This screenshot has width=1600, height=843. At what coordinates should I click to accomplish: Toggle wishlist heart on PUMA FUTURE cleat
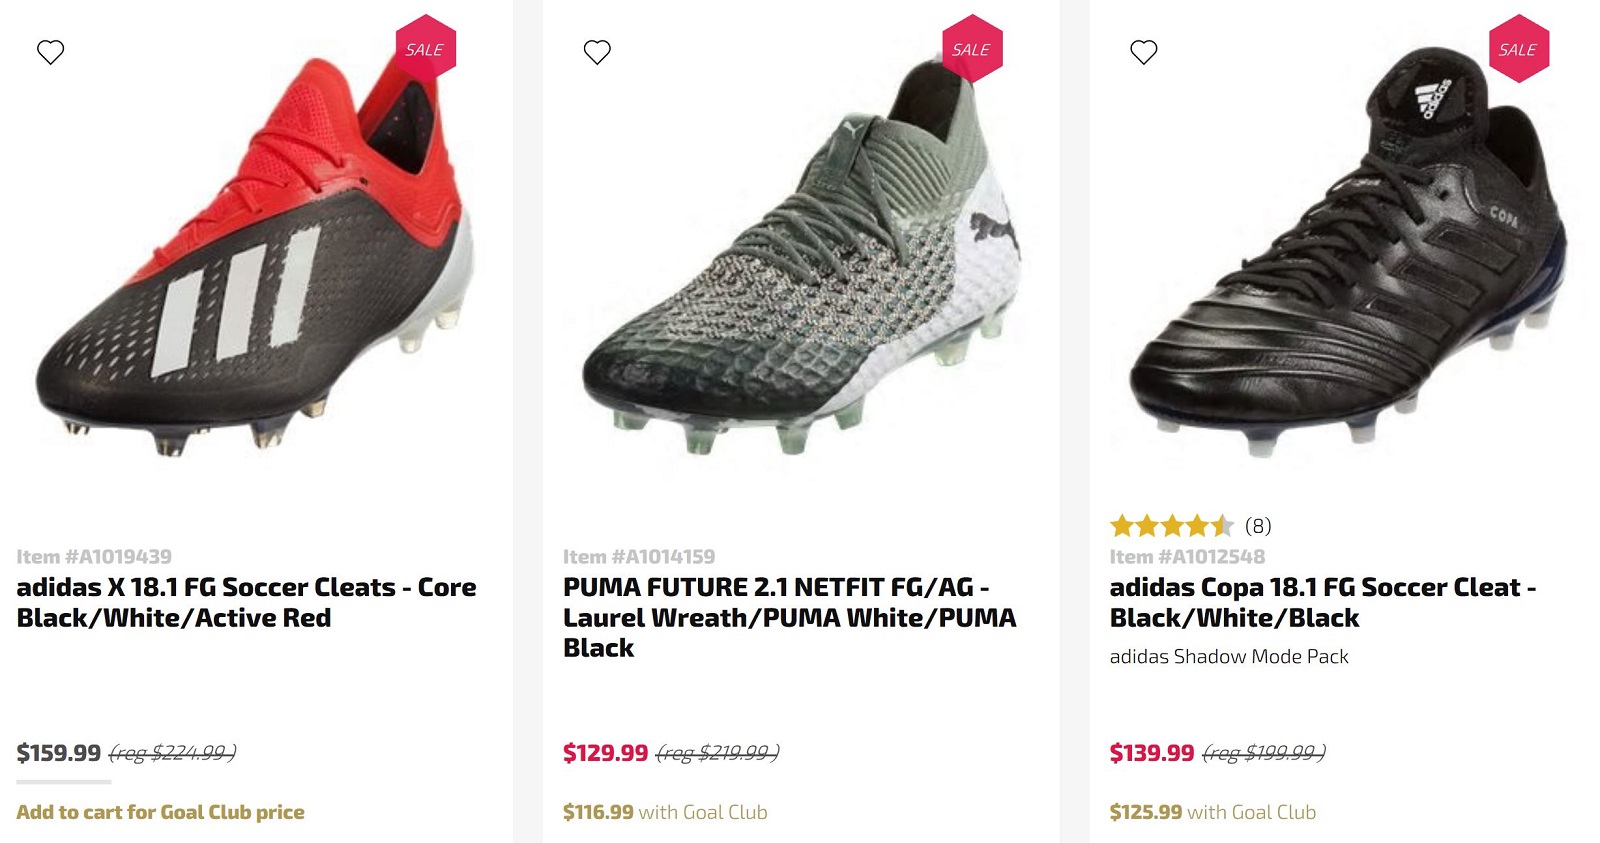point(597,52)
